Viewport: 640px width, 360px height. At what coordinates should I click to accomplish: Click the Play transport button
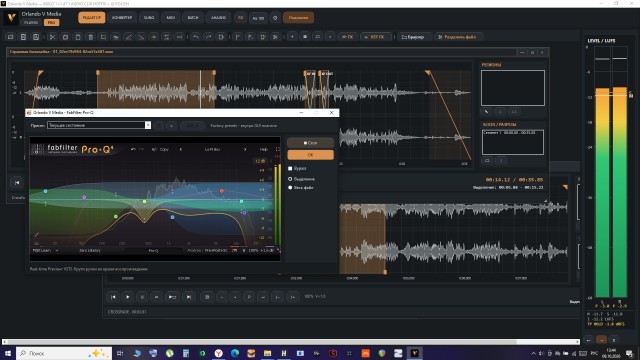pyautogui.click(x=127, y=297)
